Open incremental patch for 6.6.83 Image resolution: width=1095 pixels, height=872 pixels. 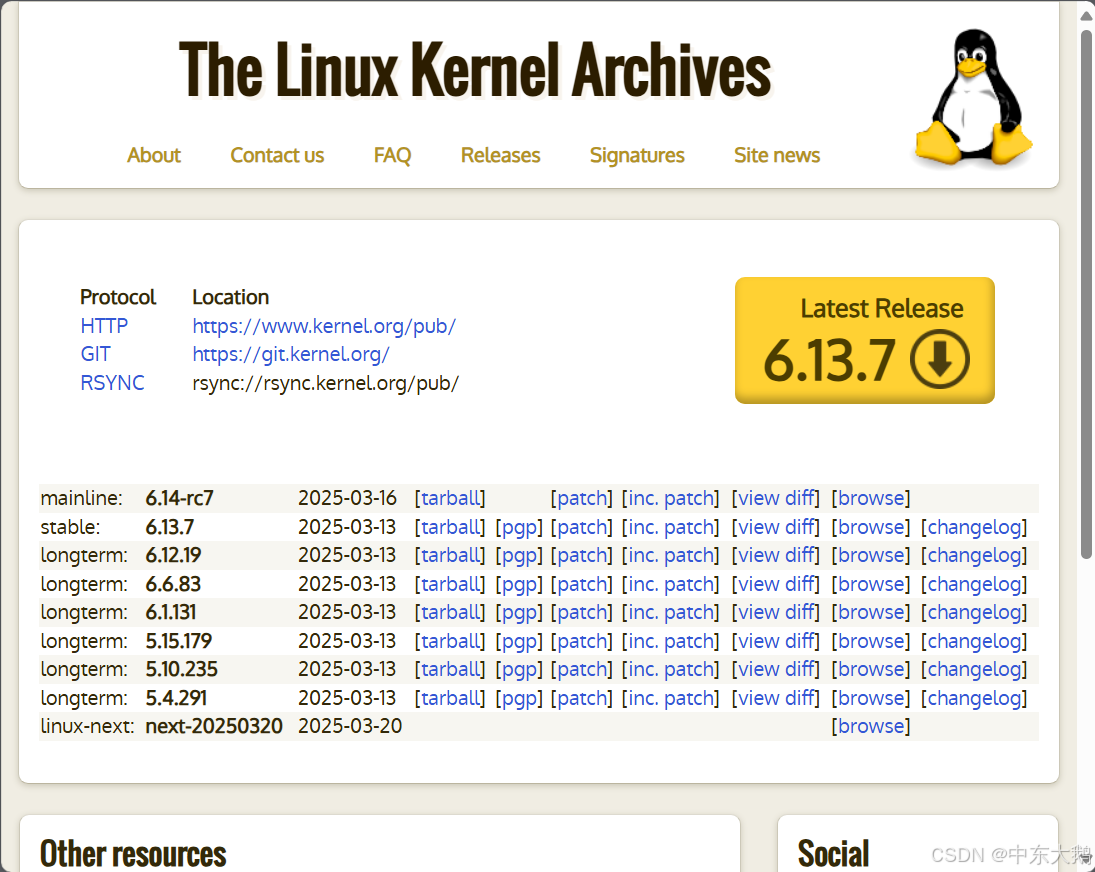coord(671,584)
